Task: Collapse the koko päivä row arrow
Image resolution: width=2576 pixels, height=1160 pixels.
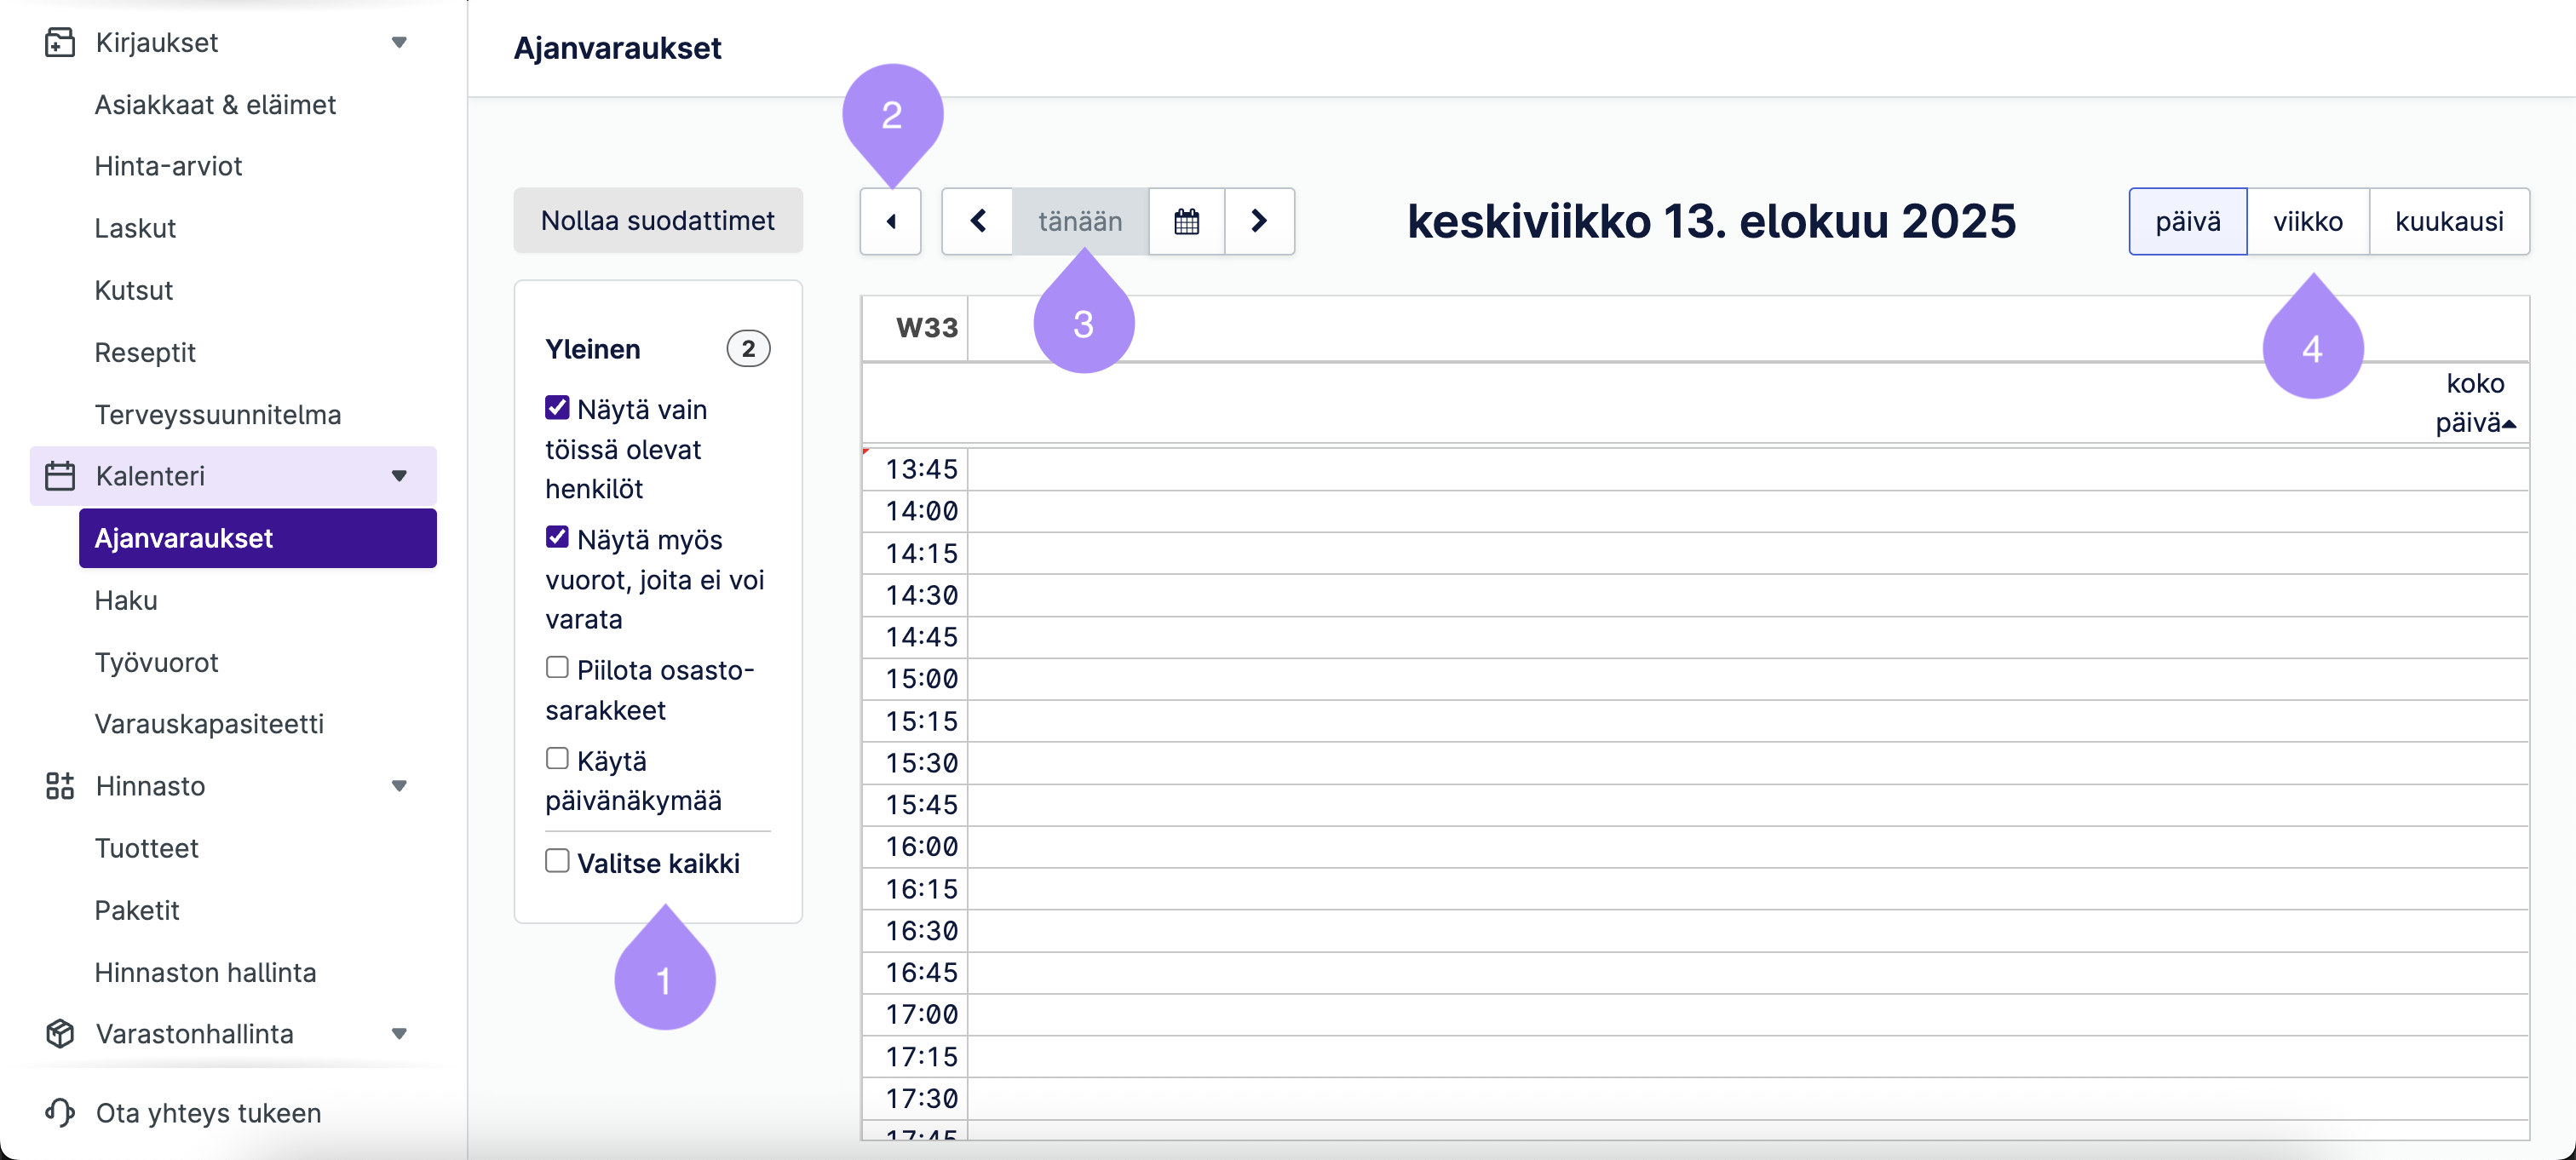Action: pos(2509,425)
